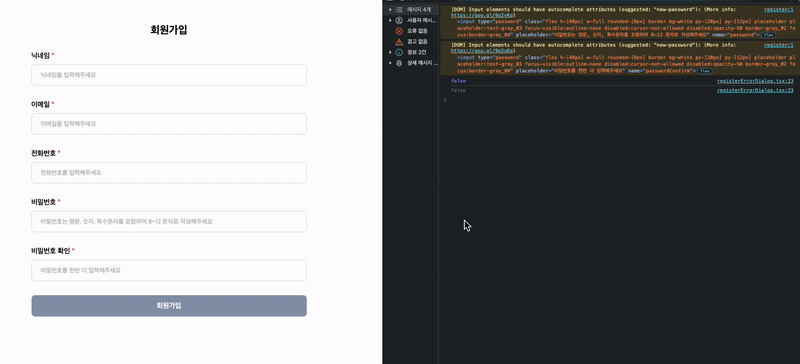Focus the 비밀번호 input field
Screen dimensions: 800x364
point(169,222)
